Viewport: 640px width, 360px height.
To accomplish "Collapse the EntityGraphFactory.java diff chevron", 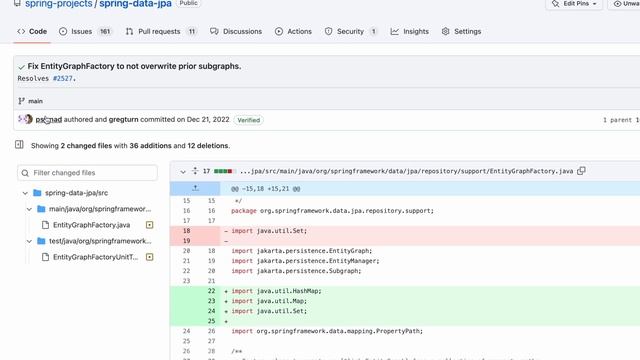I will tap(183, 171).
